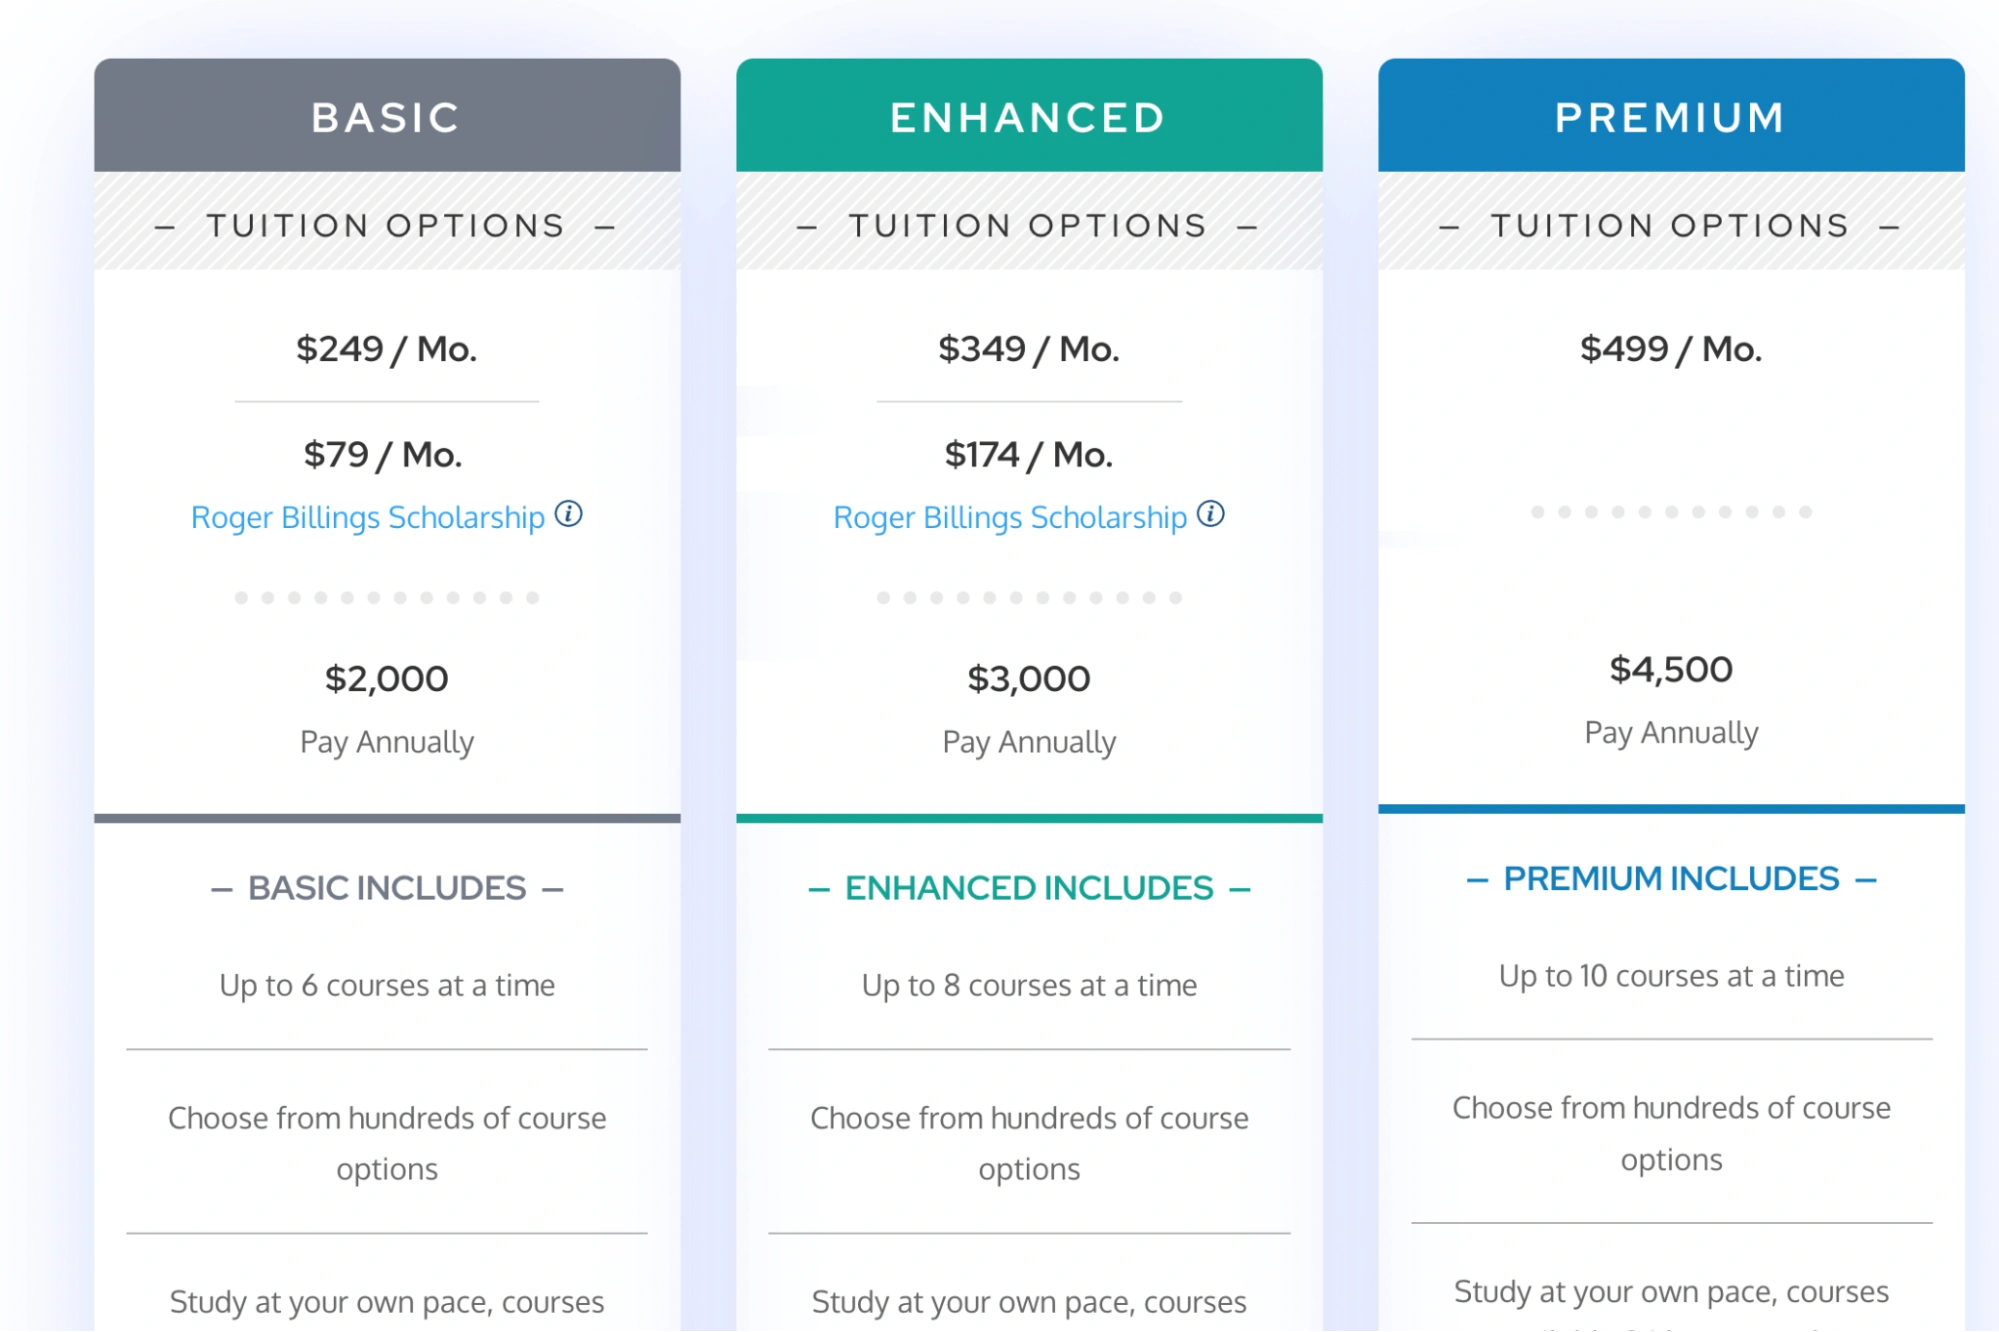
Task: Click the $249 / Mo. price option
Action: point(388,348)
